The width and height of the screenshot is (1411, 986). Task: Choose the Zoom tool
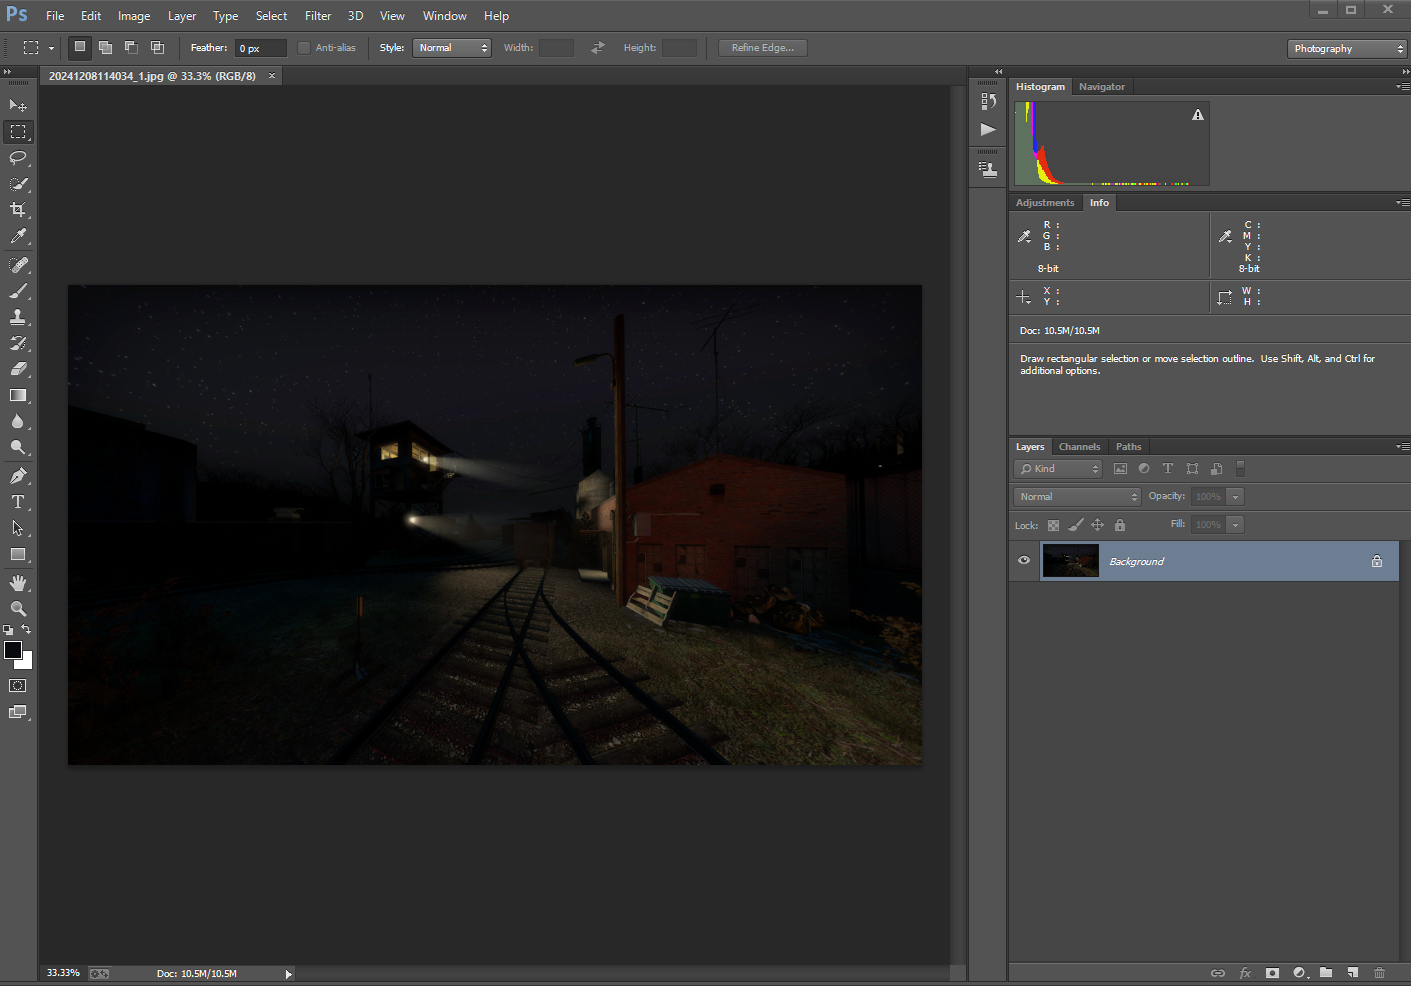(18, 609)
